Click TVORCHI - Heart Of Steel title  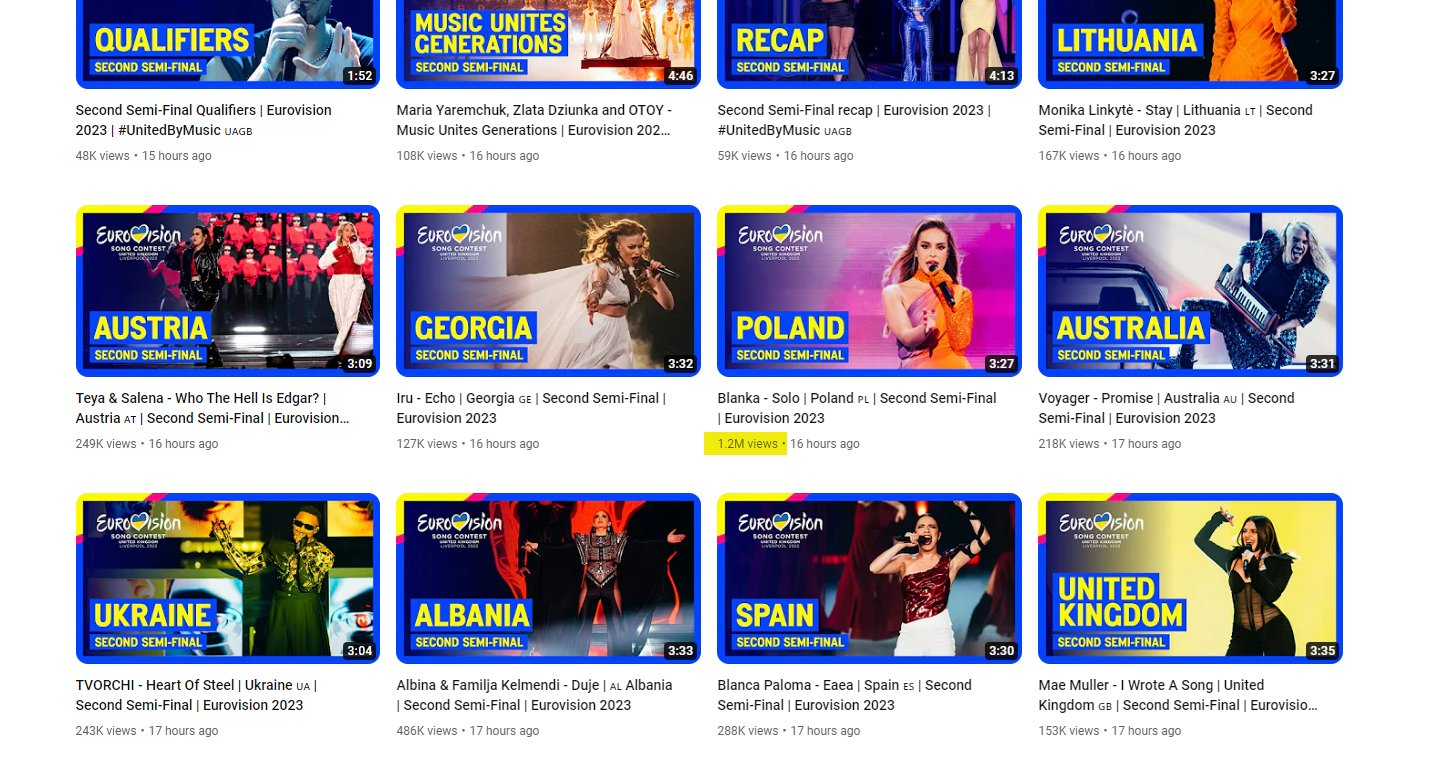[196, 695]
